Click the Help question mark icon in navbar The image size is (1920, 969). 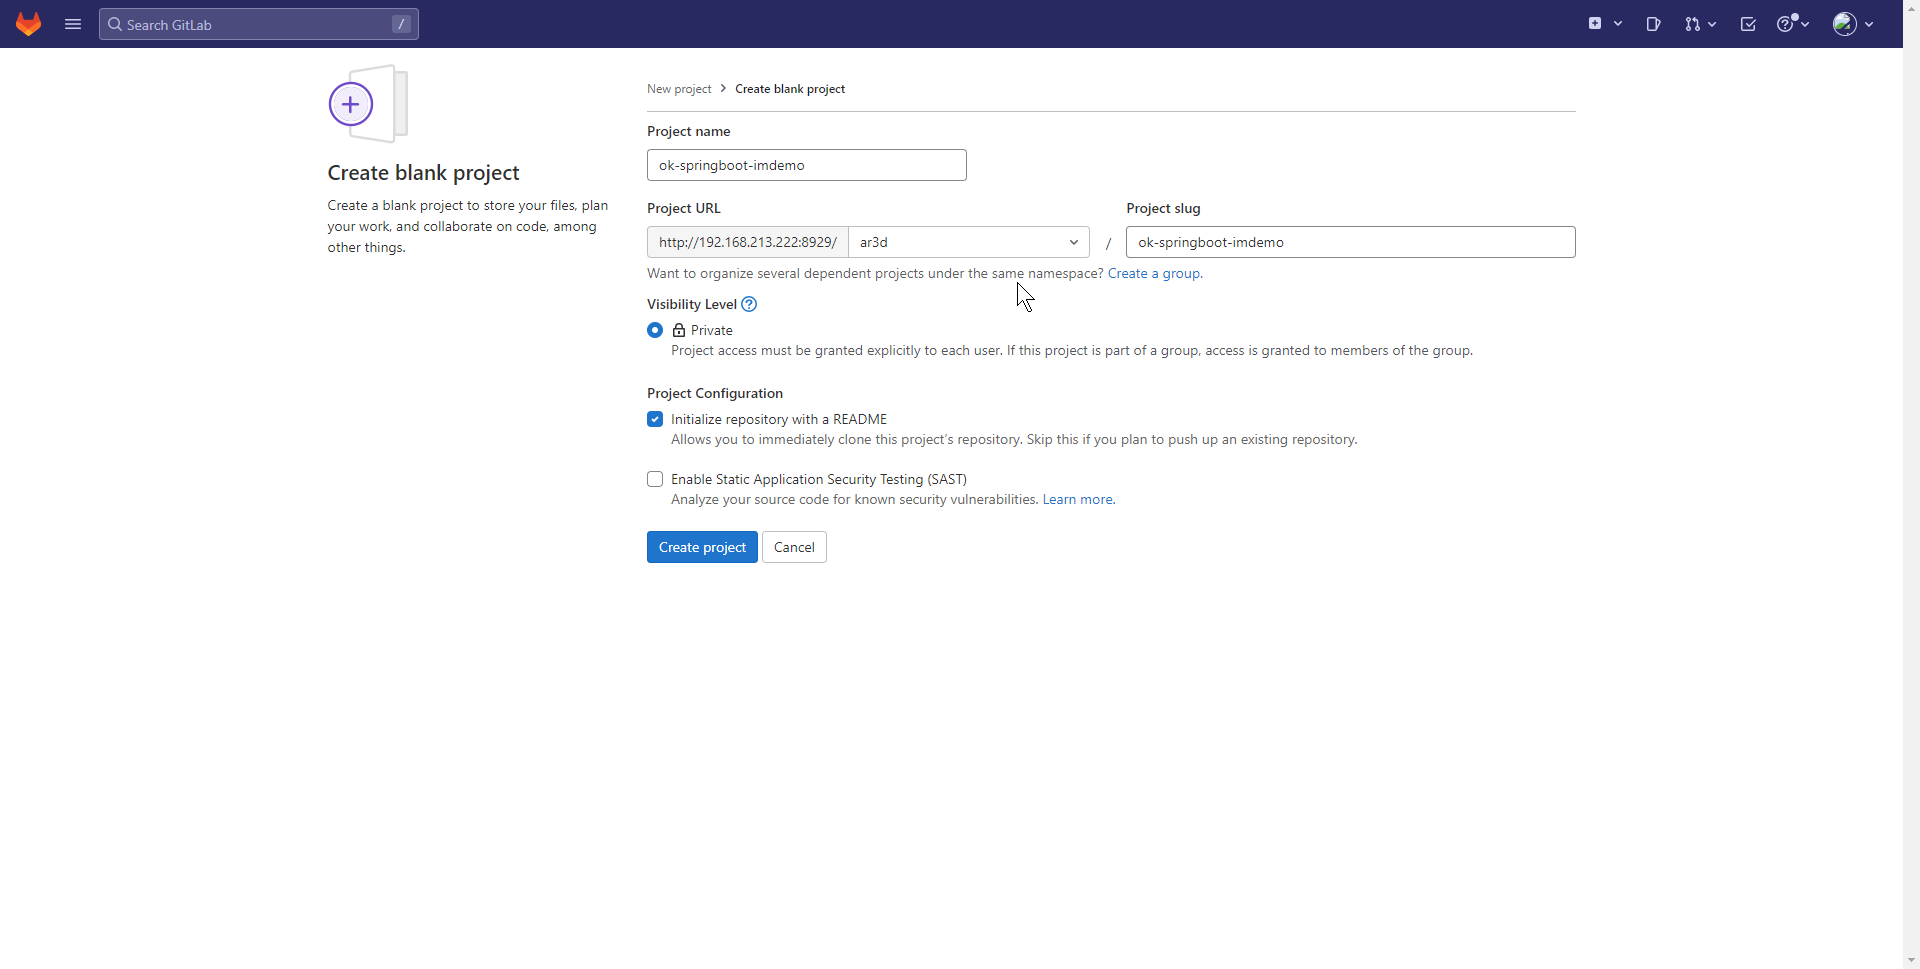point(1786,24)
